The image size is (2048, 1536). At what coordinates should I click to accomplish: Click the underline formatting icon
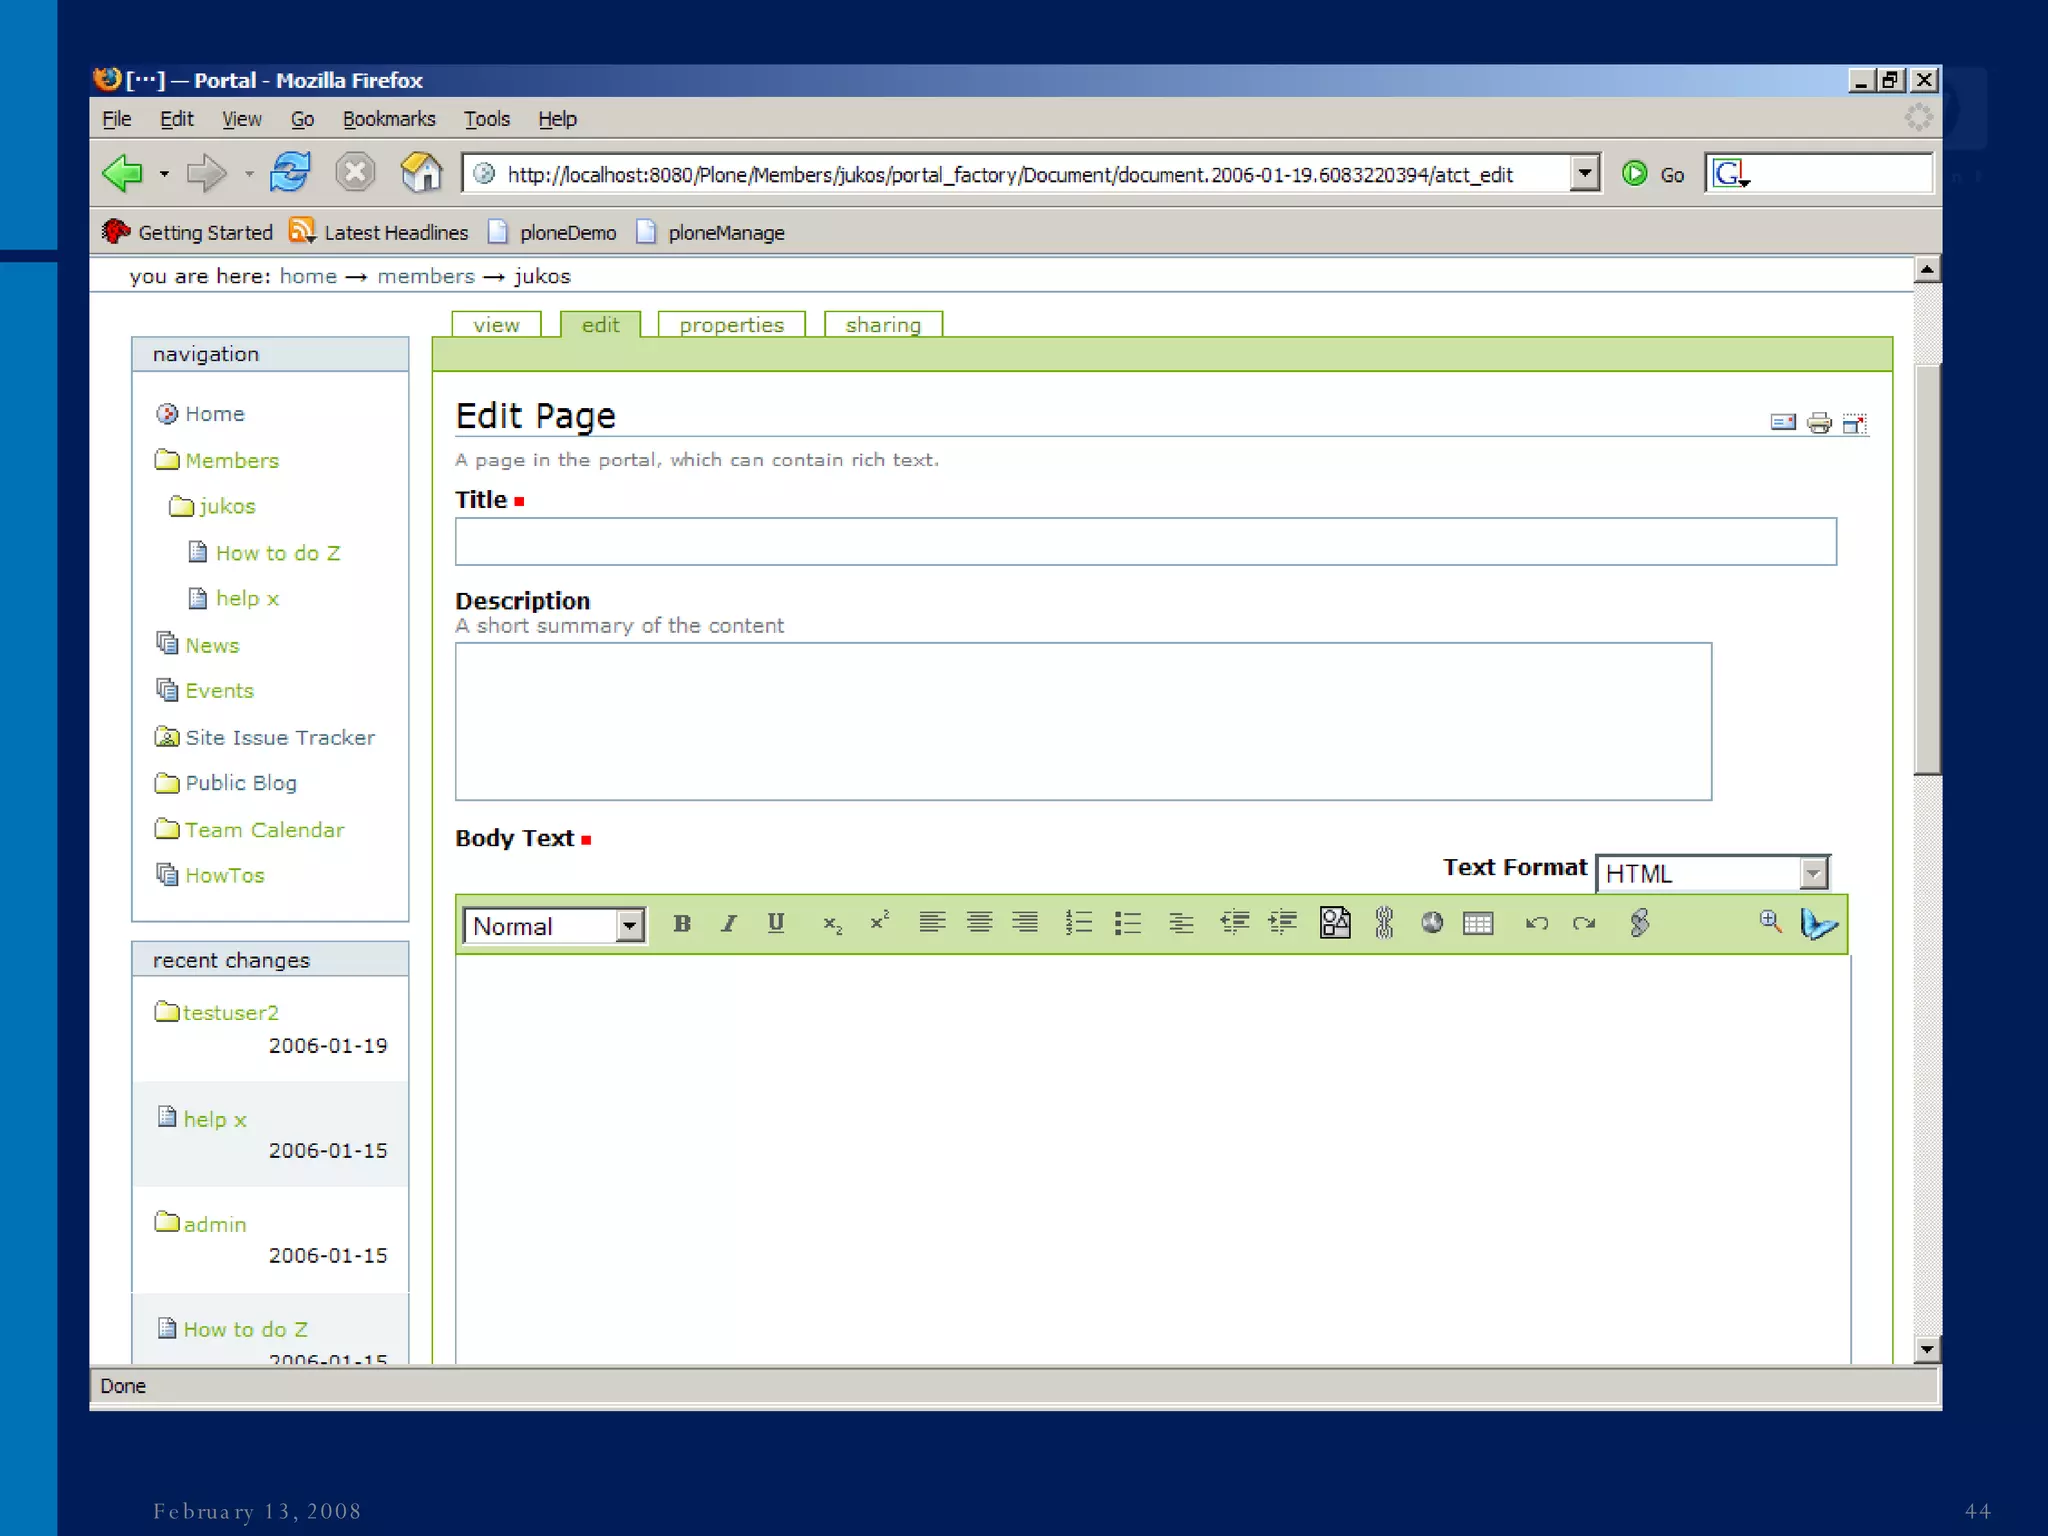(x=776, y=923)
